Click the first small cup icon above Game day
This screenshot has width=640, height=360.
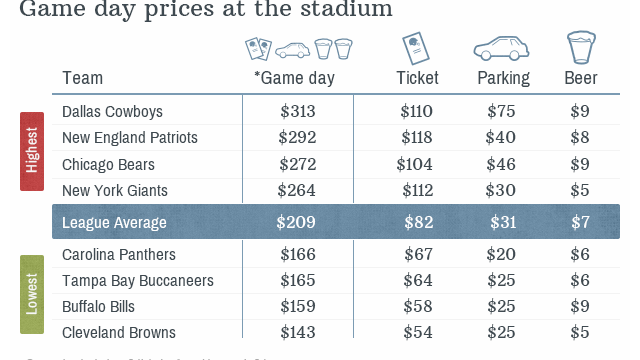323,49
